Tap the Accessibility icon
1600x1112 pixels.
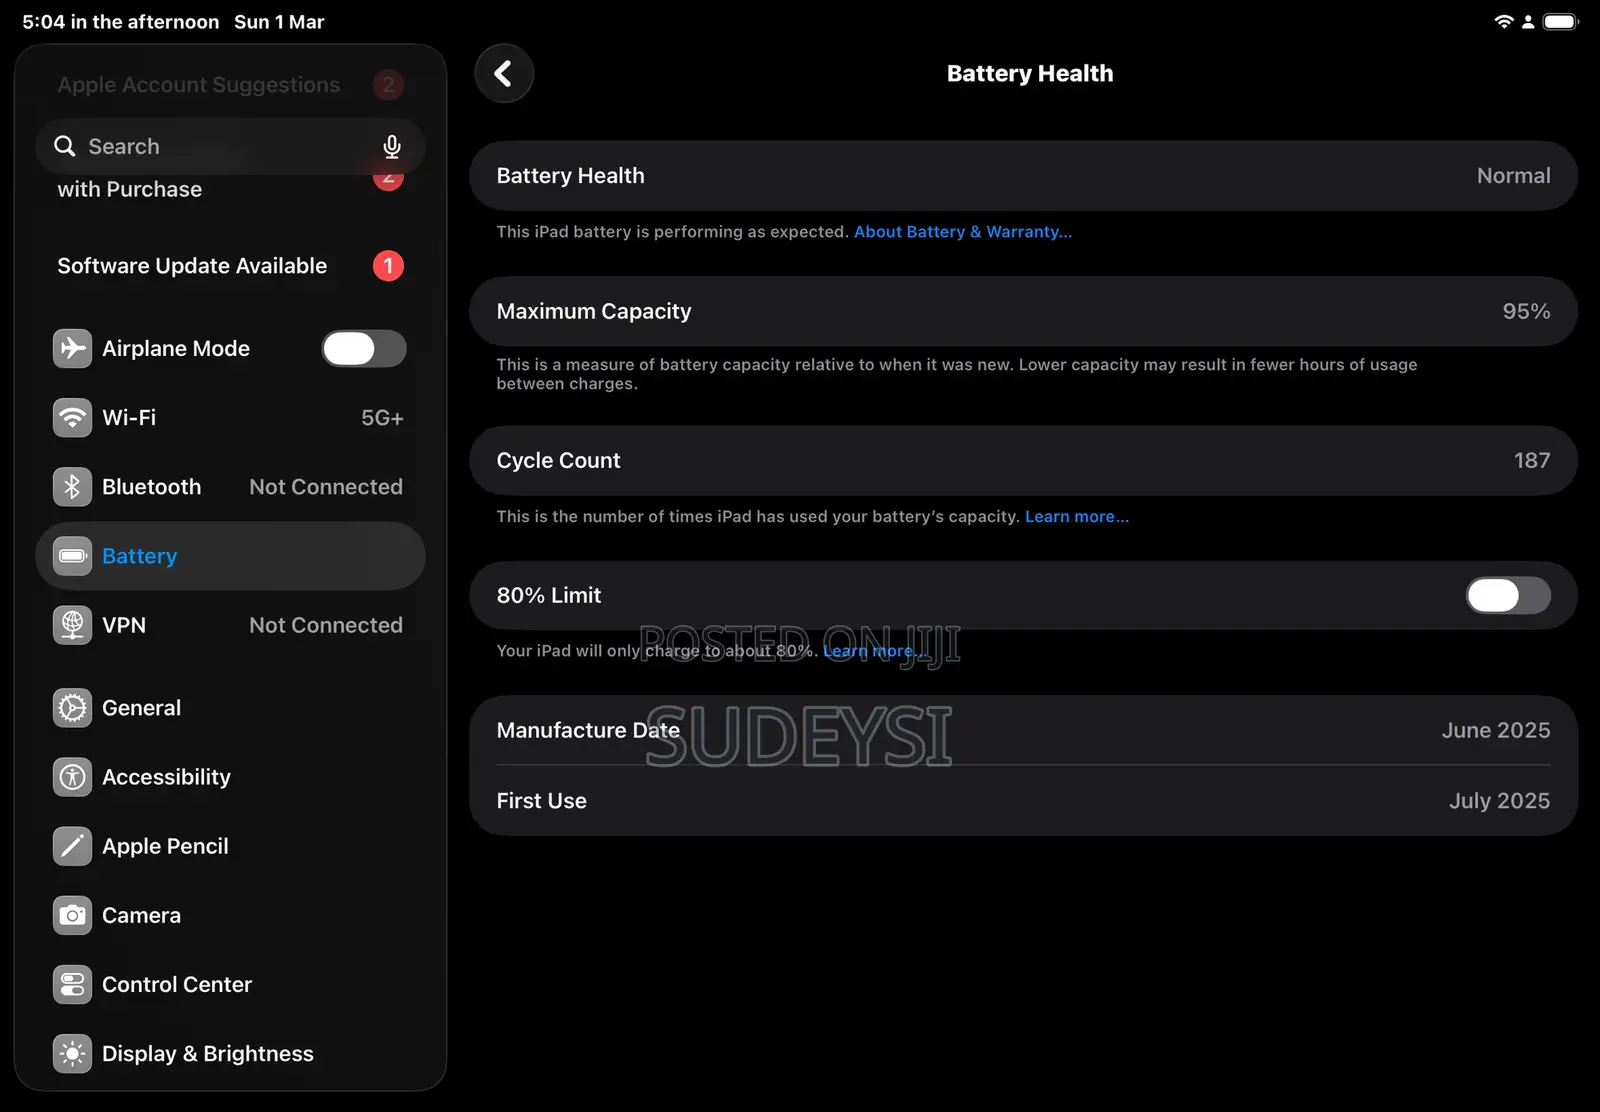[x=72, y=777]
